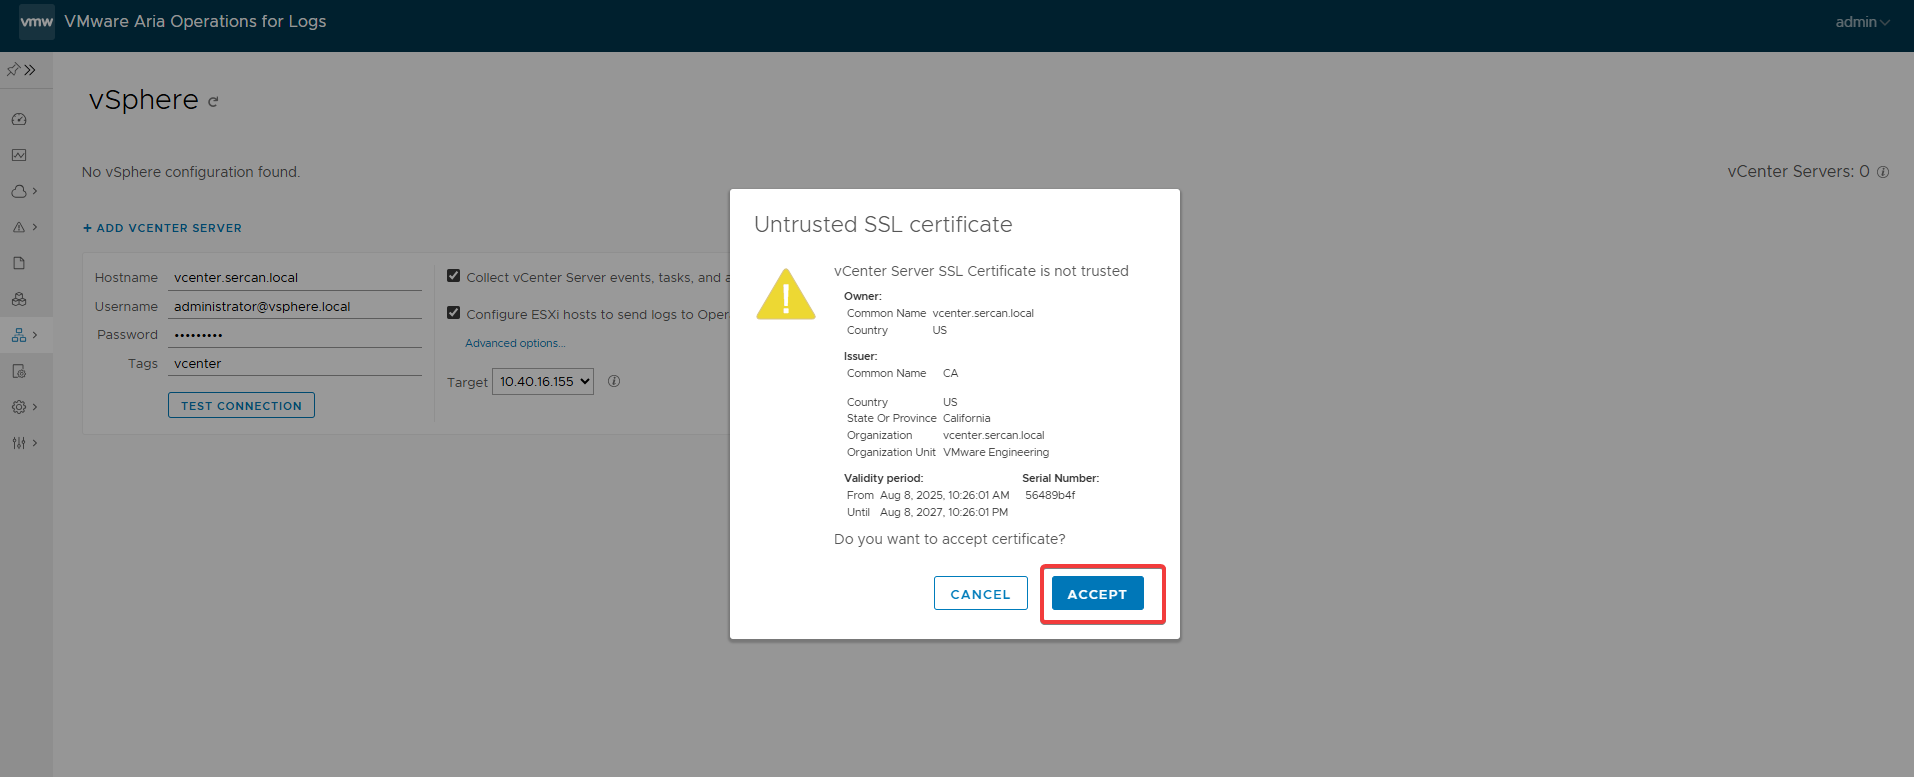Open the integration network icon in sidebar
This screenshot has width=1914, height=777.
point(19,335)
